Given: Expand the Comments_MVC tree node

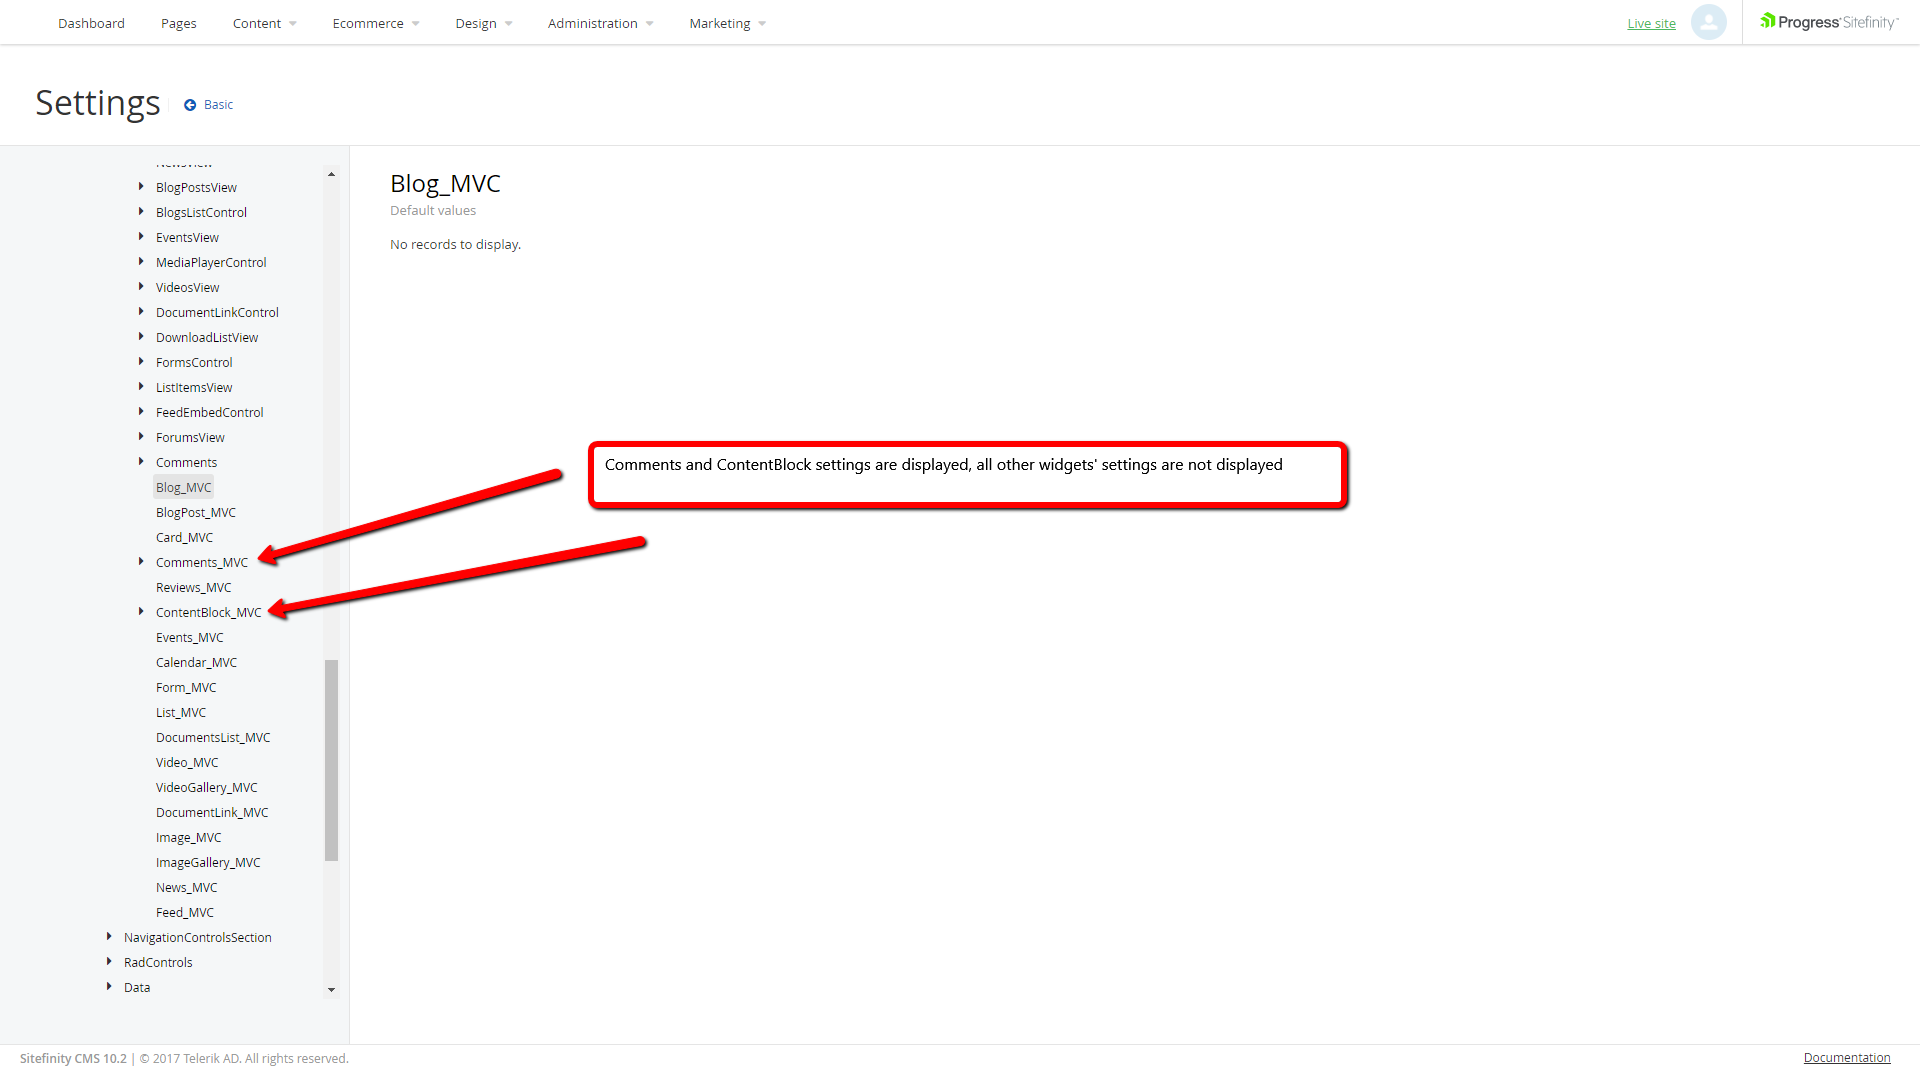Looking at the screenshot, I should (141, 561).
